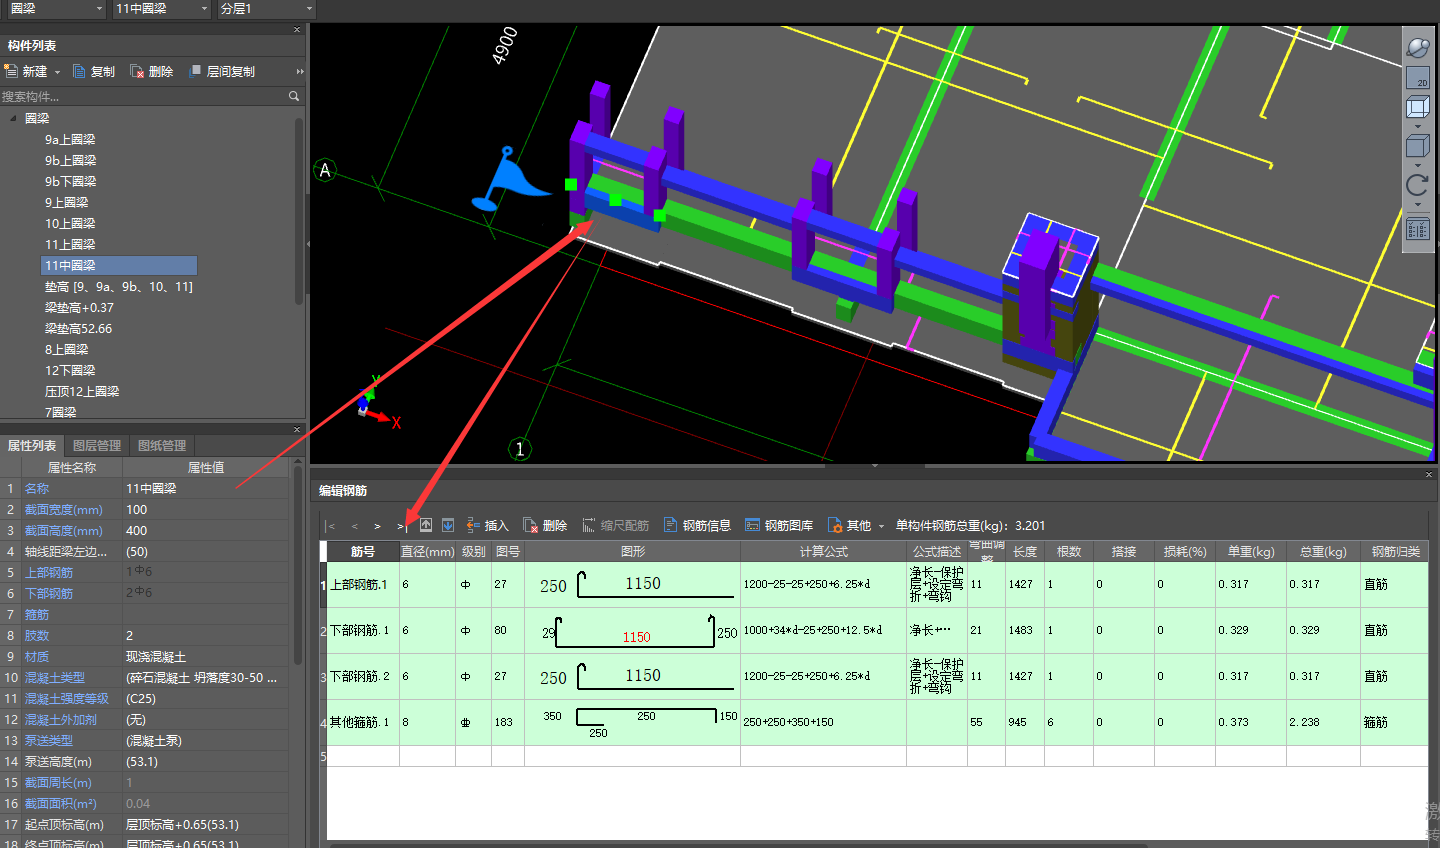The image size is (1440, 848).
Task: Select 11中圈梁 in the component list
Action: point(119,266)
